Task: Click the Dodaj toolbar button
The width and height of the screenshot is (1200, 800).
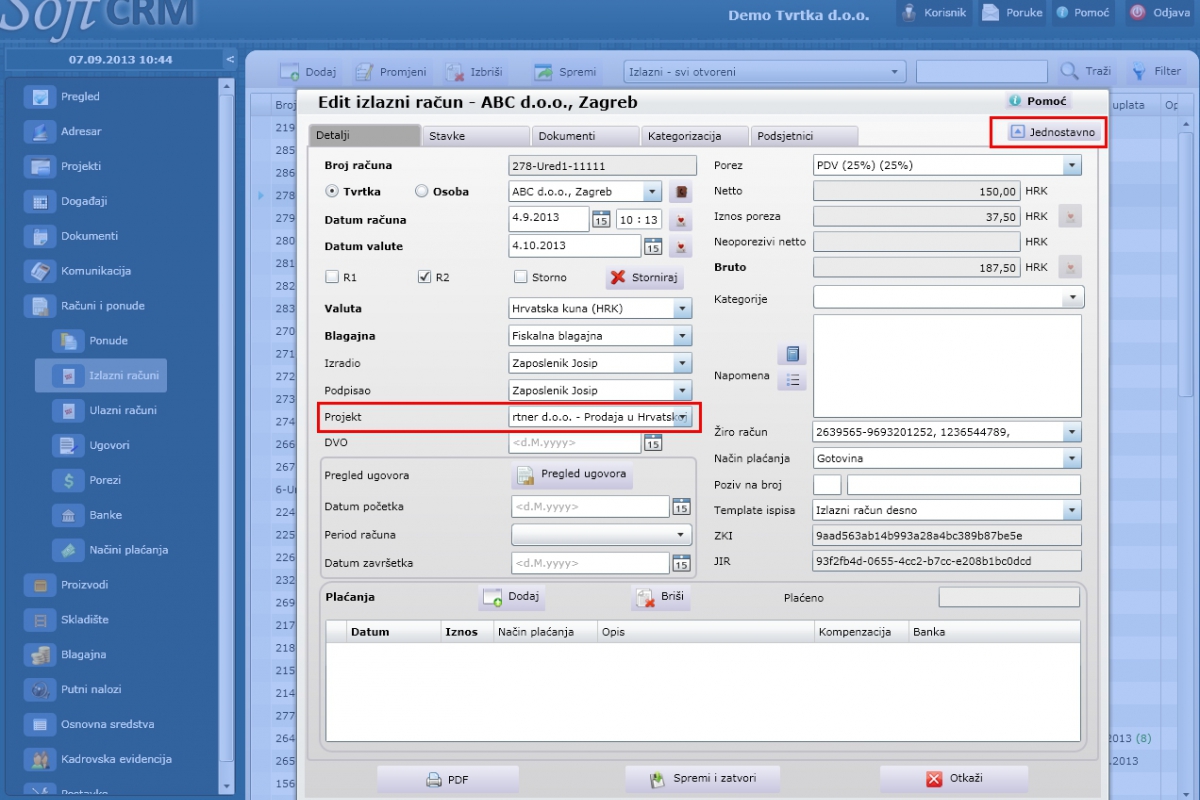Action: (308, 72)
